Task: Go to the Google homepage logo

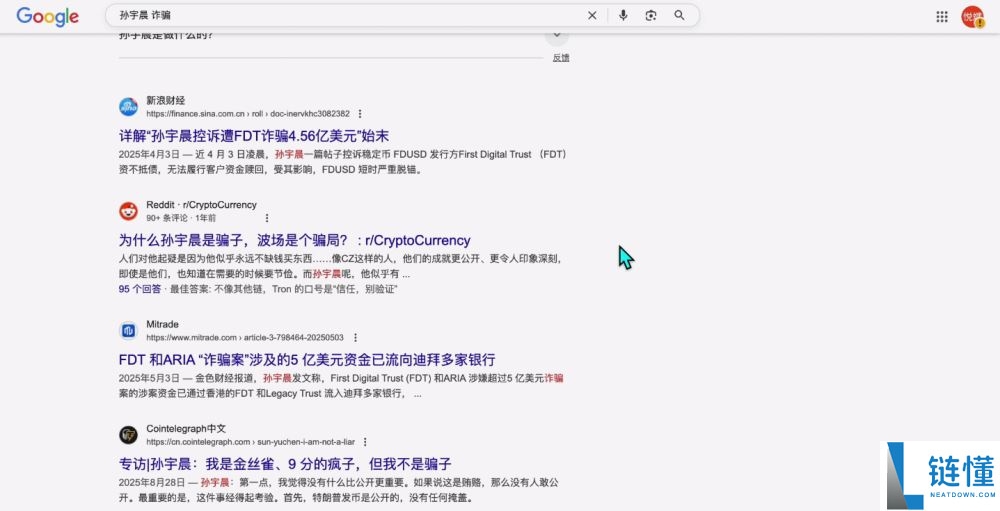Action: point(48,17)
